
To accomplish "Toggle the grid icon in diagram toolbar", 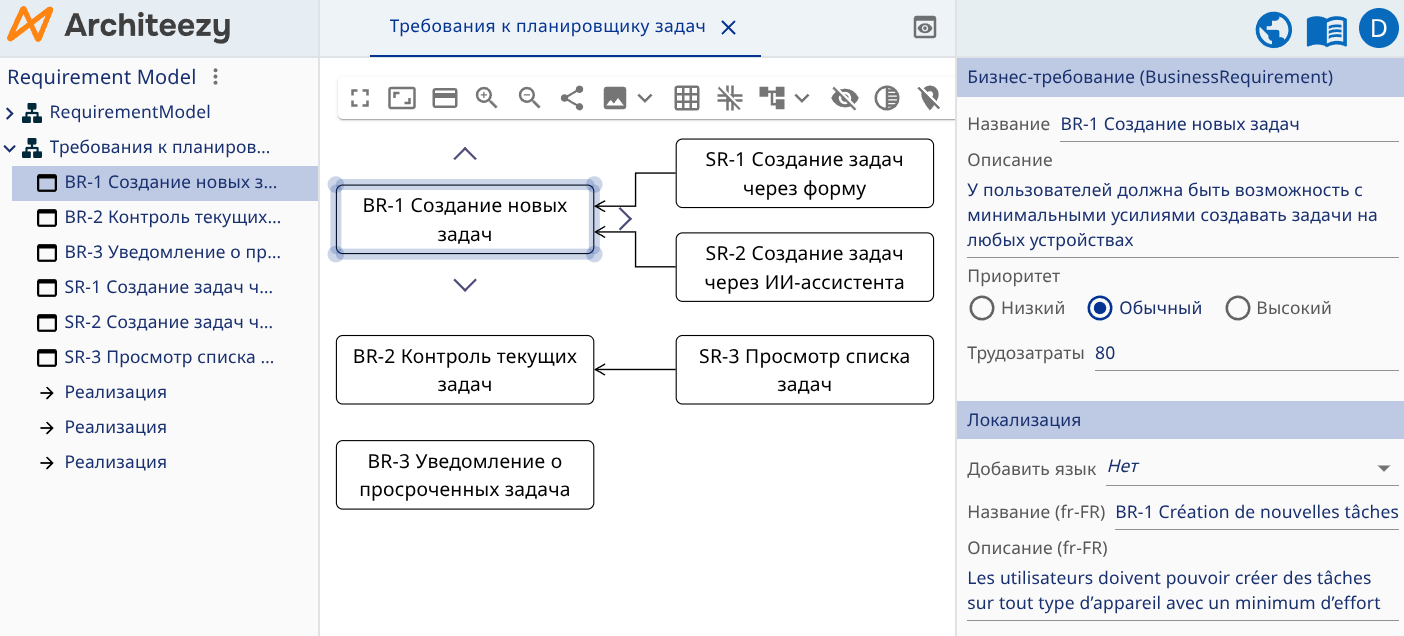I will pos(686,98).
